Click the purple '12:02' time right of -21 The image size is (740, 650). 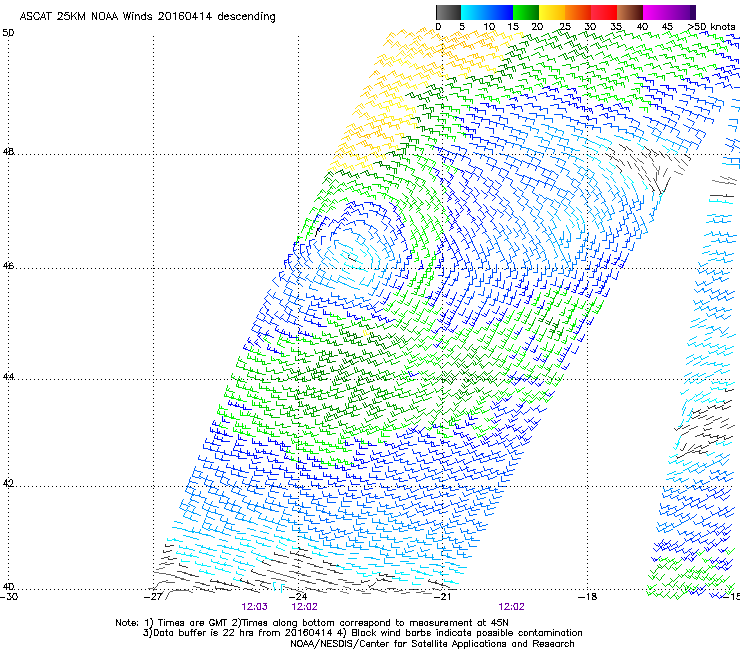(512, 607)
